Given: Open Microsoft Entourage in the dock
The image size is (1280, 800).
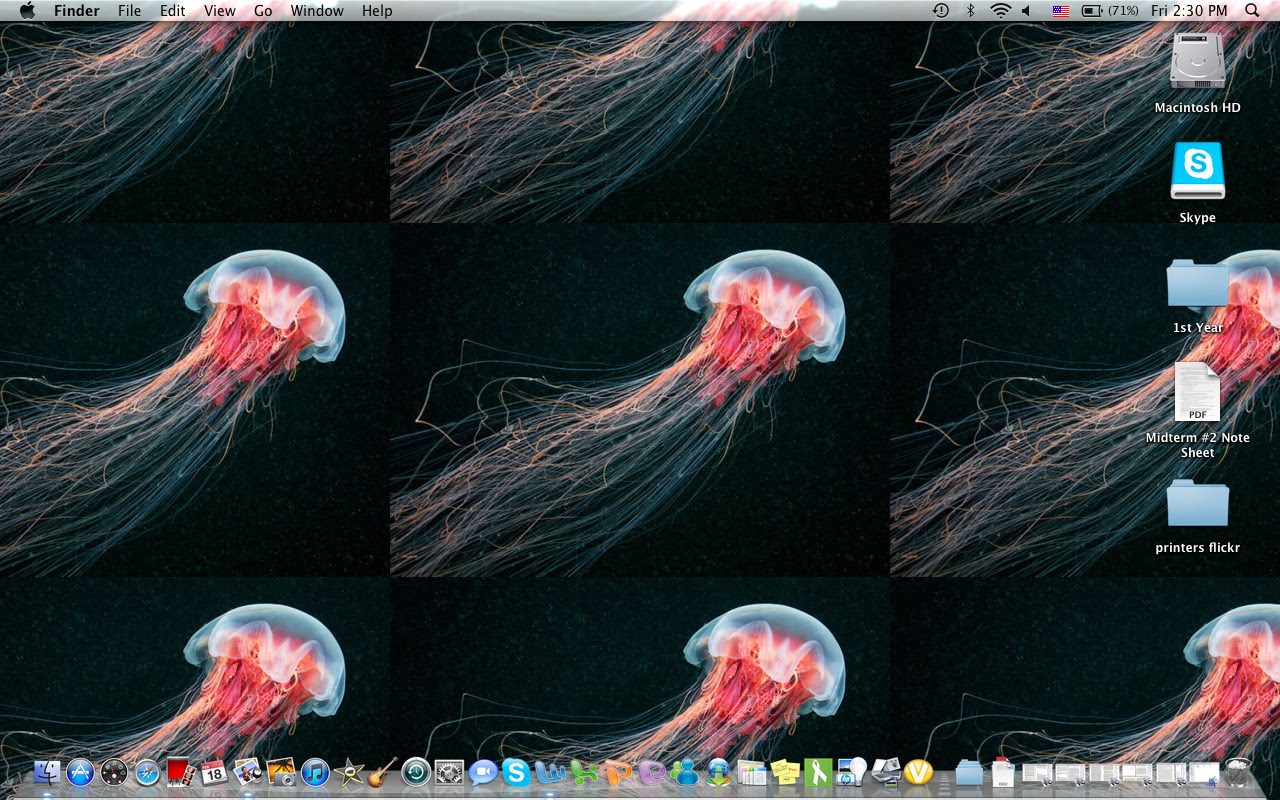Looking at the screenshot, I should tap(651, 772).
